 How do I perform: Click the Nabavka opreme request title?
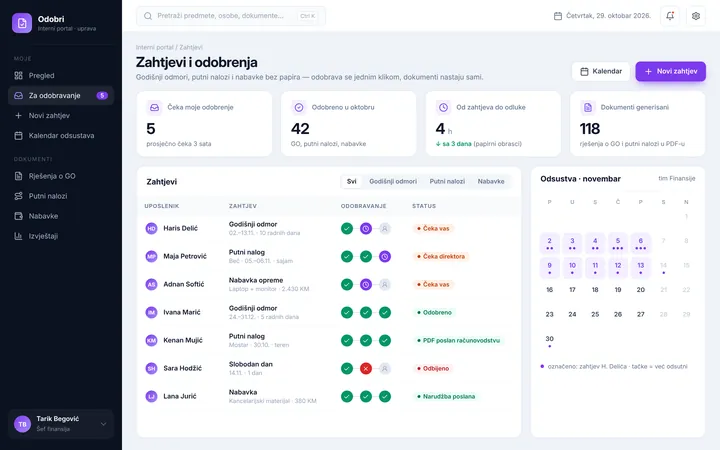click(x=256, y=280)
